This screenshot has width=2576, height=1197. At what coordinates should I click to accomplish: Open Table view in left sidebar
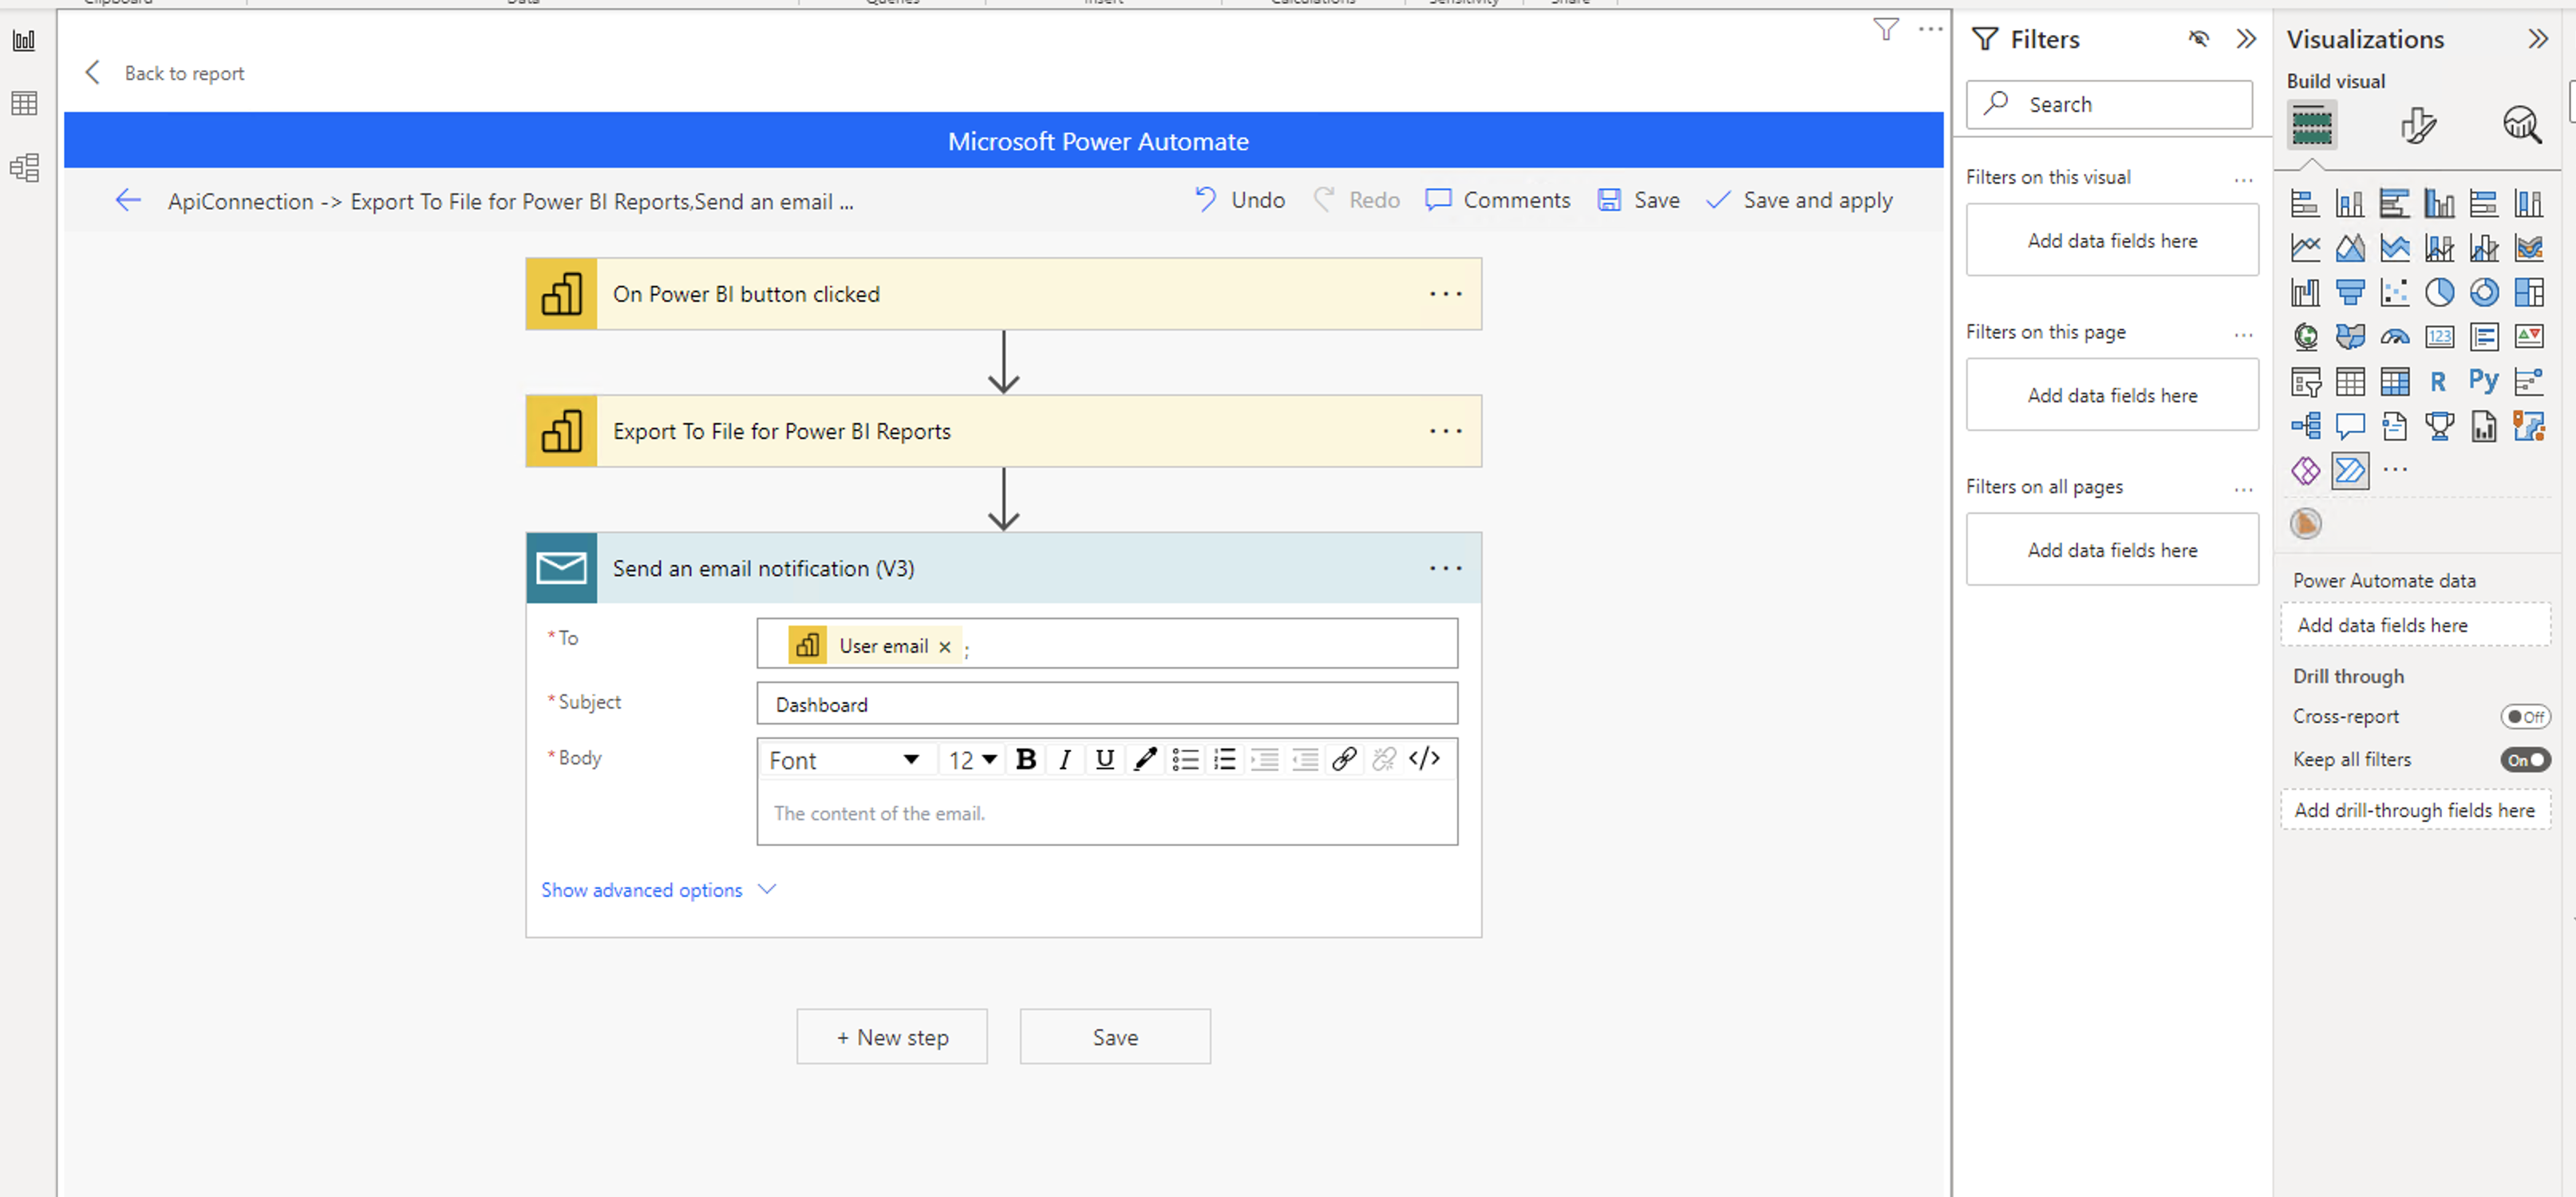tap(24, 103)
